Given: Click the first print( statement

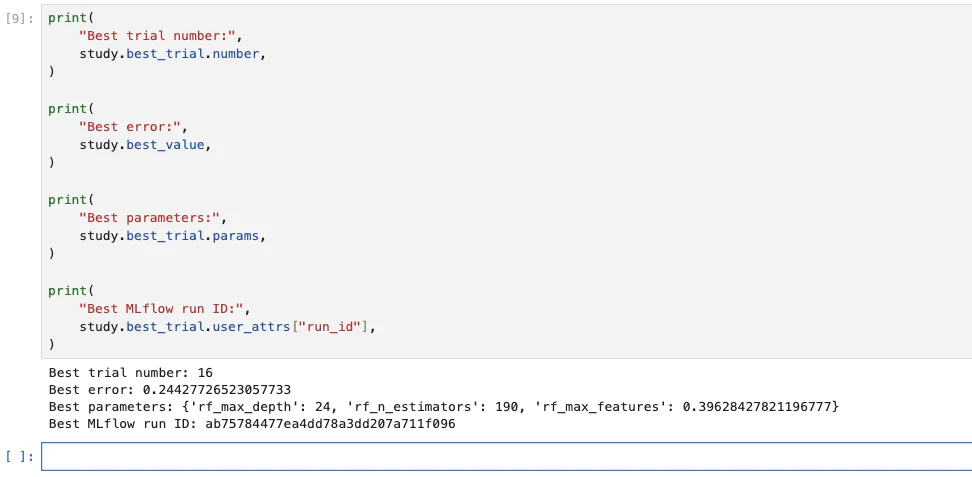Looking at the screenshot, I should (x=71, y=18).
